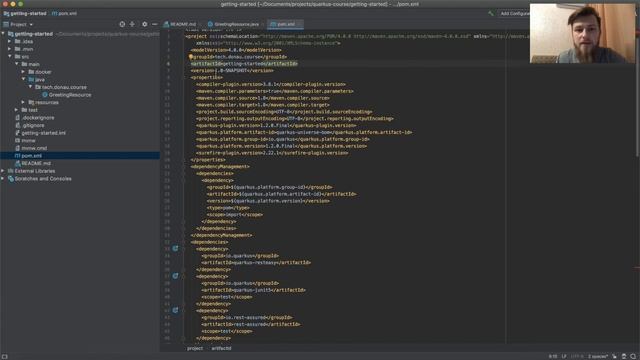Switch to the README.md editor tab
The image size is (640, 360).
[180, 24]
